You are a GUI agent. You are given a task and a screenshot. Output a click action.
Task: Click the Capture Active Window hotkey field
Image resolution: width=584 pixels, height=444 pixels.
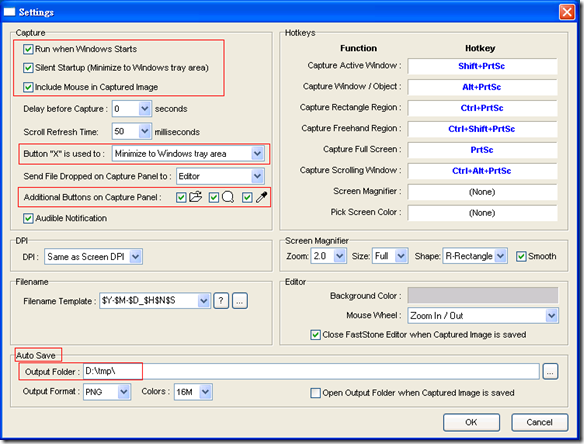pos(482,66)
